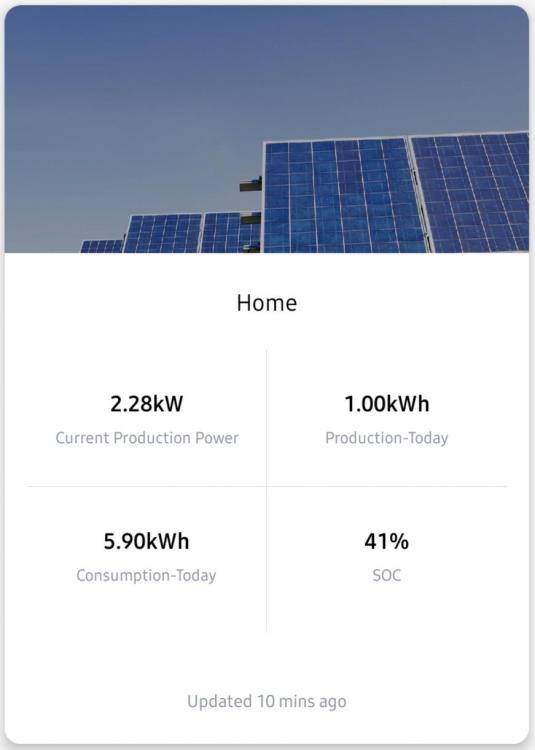This screenshot has height=750, width=535.
Task: Tap the Consumption-Today label
Action: tap(146, 575)
